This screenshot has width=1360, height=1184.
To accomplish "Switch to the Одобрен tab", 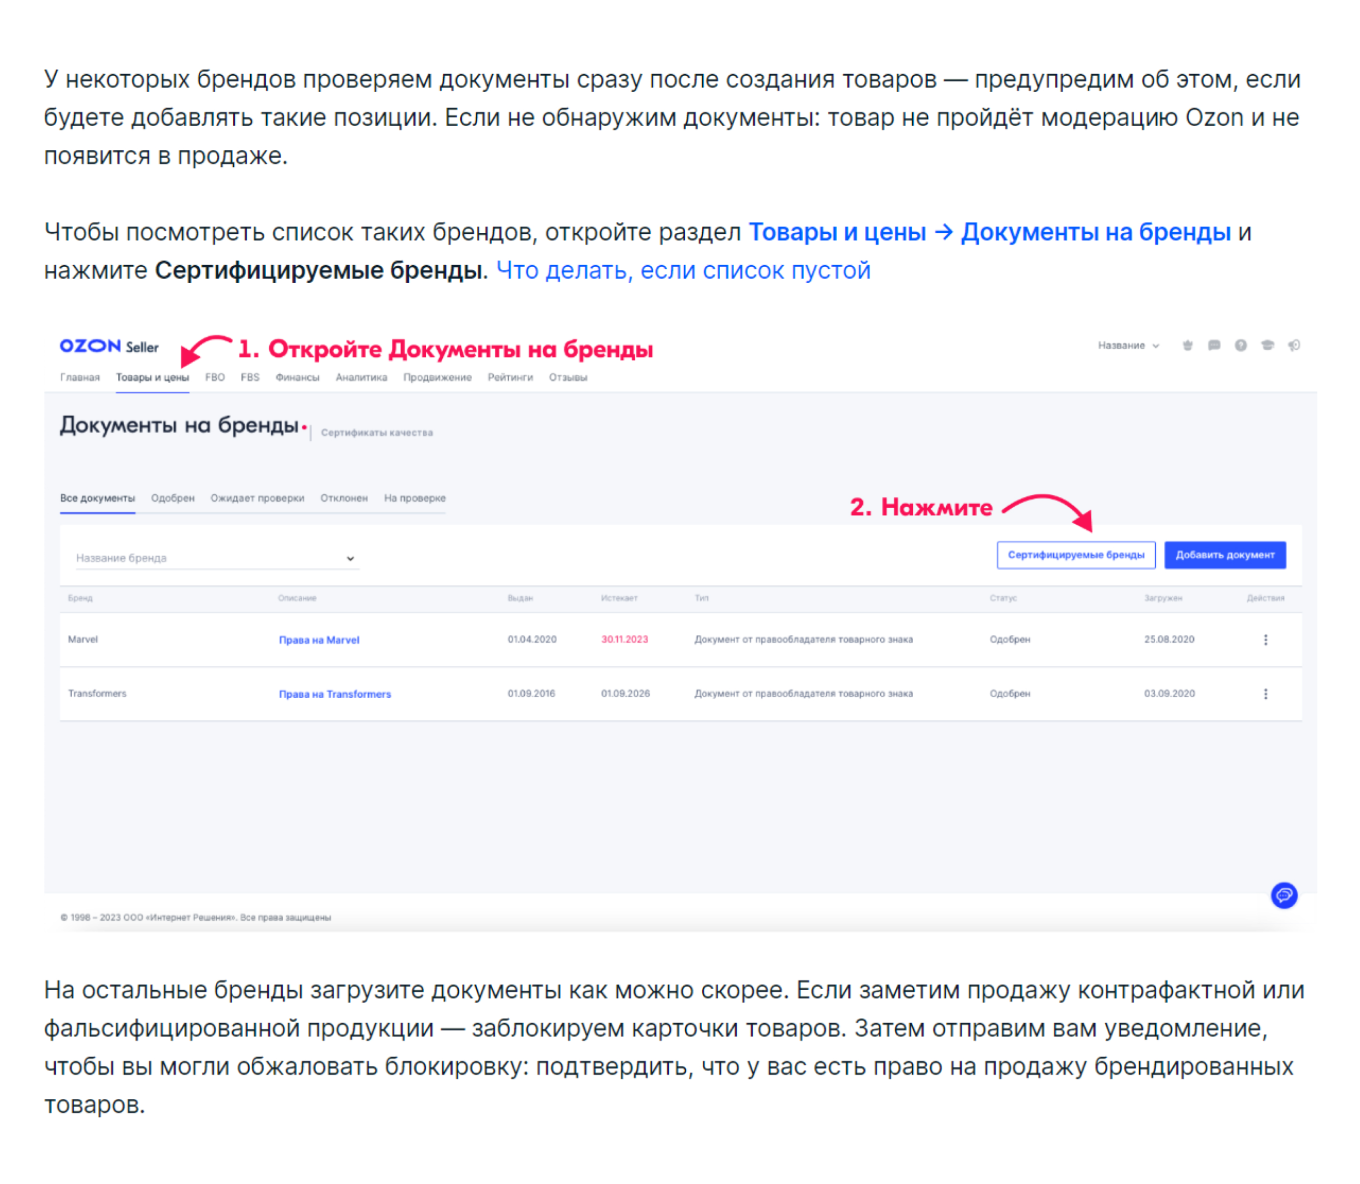I will 173,498.
